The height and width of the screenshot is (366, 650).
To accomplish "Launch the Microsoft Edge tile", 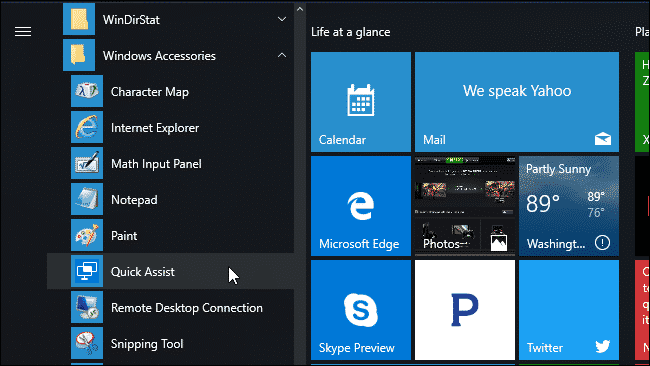I will [x=361, y=206].
